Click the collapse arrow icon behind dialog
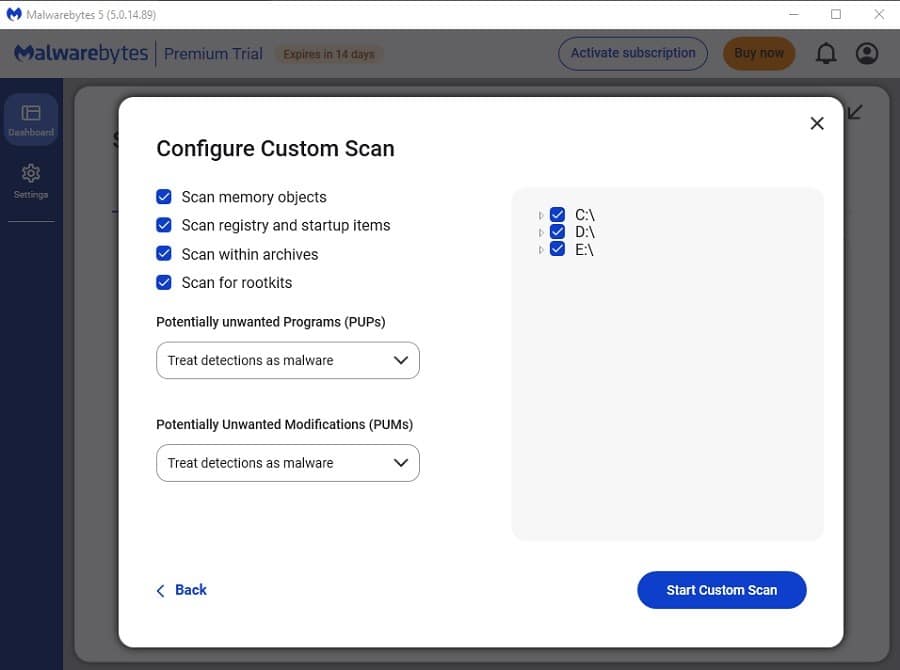900x670 pixels. click(x=854, y=112)
